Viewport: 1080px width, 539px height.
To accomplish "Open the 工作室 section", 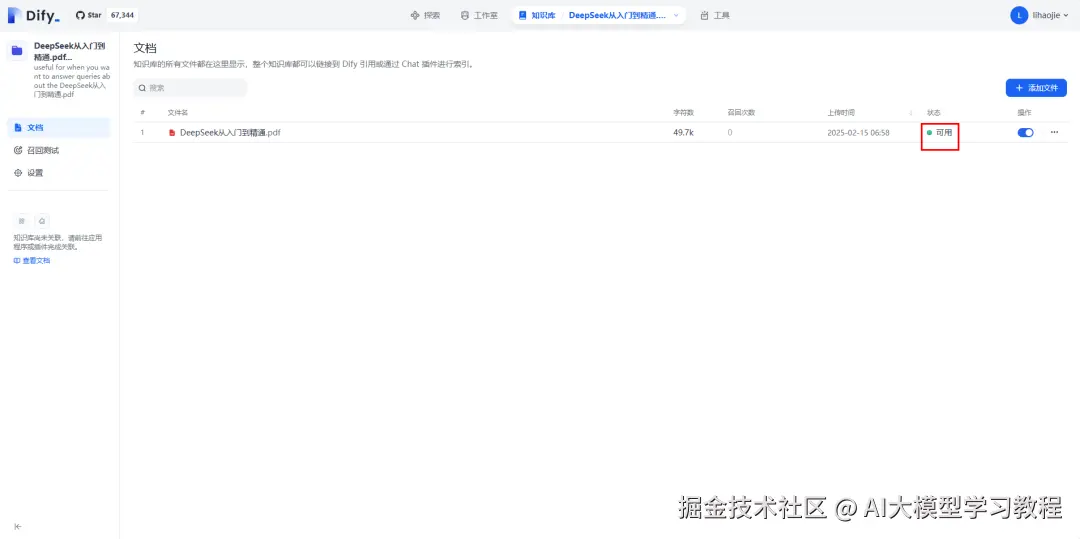I will [479, 15].
